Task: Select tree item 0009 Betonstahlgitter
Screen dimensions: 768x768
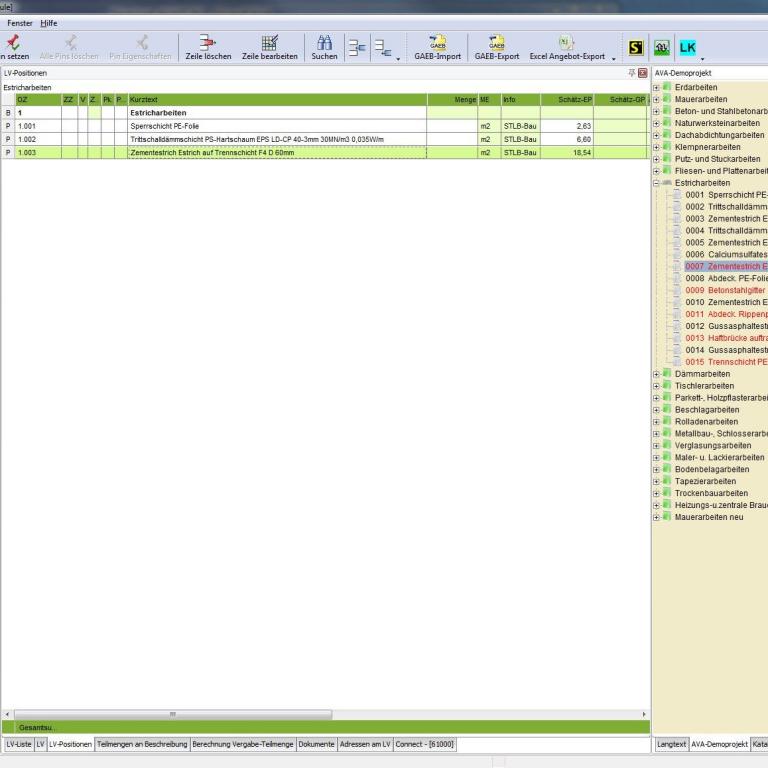Action: [725, 290]
